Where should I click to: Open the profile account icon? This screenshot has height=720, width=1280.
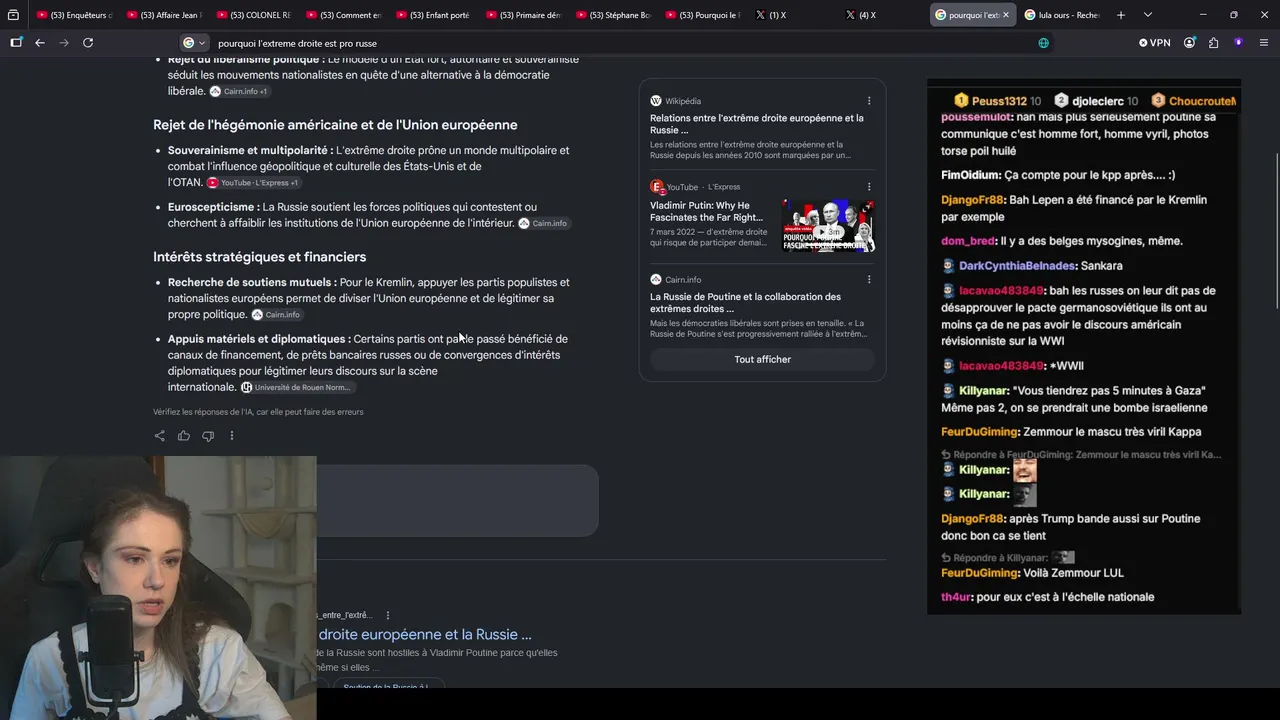(1189, 43)
